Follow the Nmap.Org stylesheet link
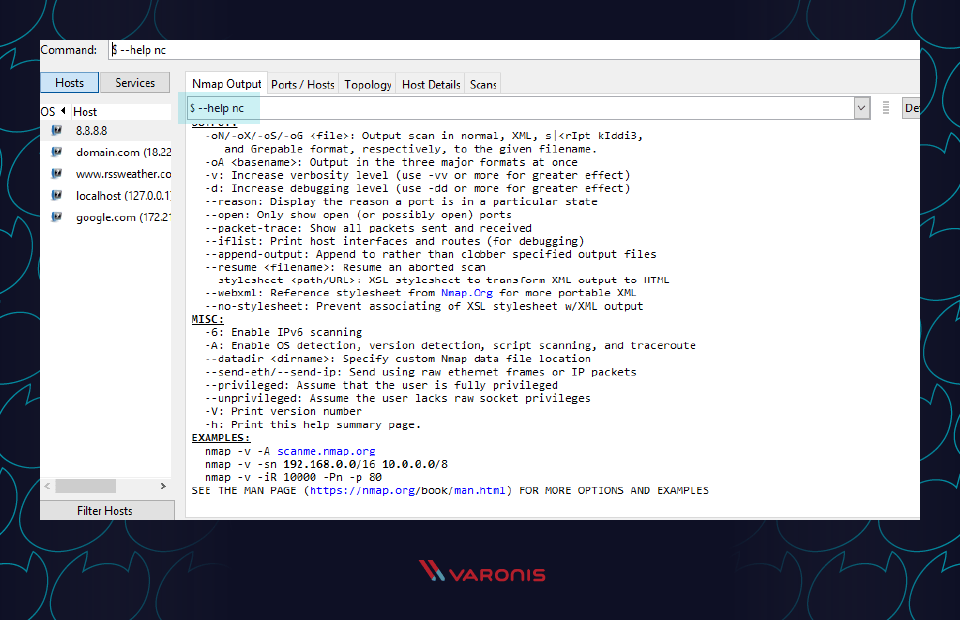This screenshot has width=960, height=620. [467, 293]
